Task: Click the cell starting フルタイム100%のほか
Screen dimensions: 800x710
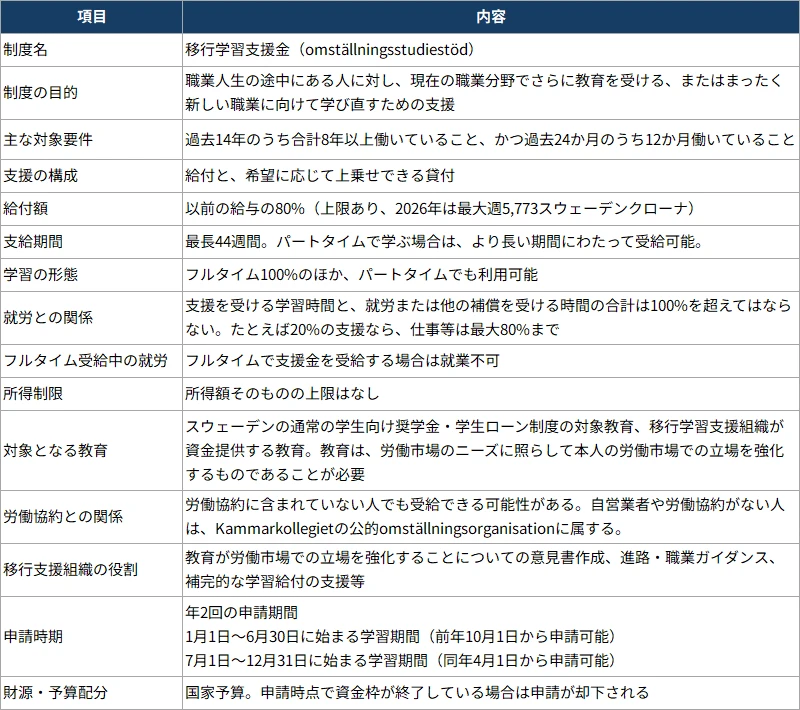Action: pyautogui.click(x=491, y=275)
